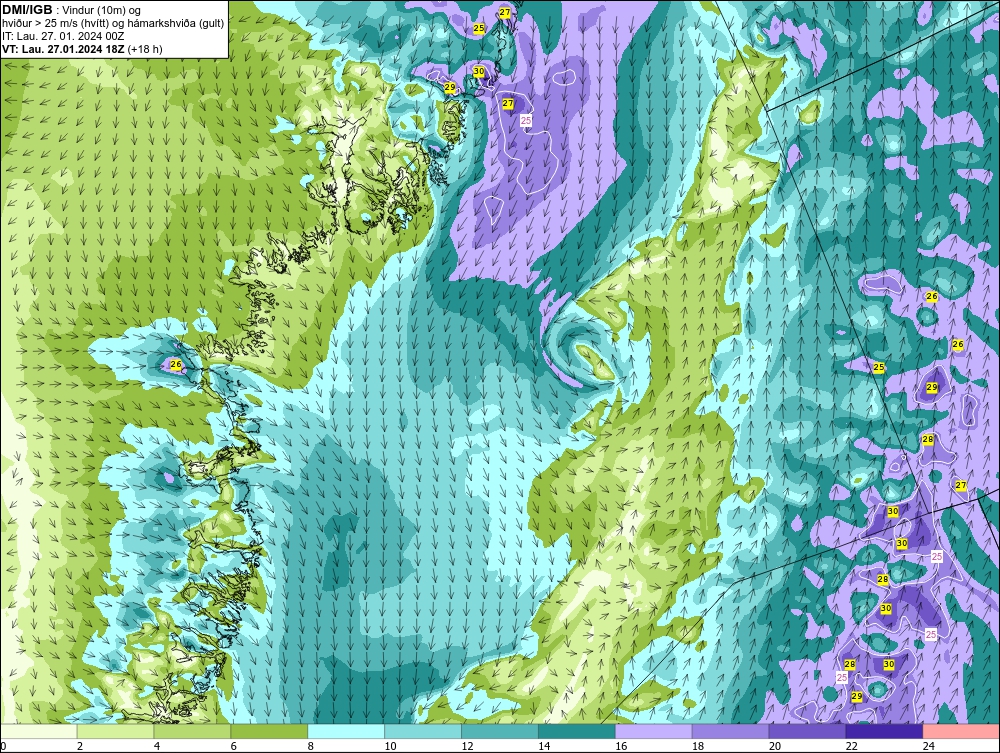Click the 18–20 m/s purple legend swatch
Image resolution: width=1000 pixels, height=753 pixels.
coord(730,731)
